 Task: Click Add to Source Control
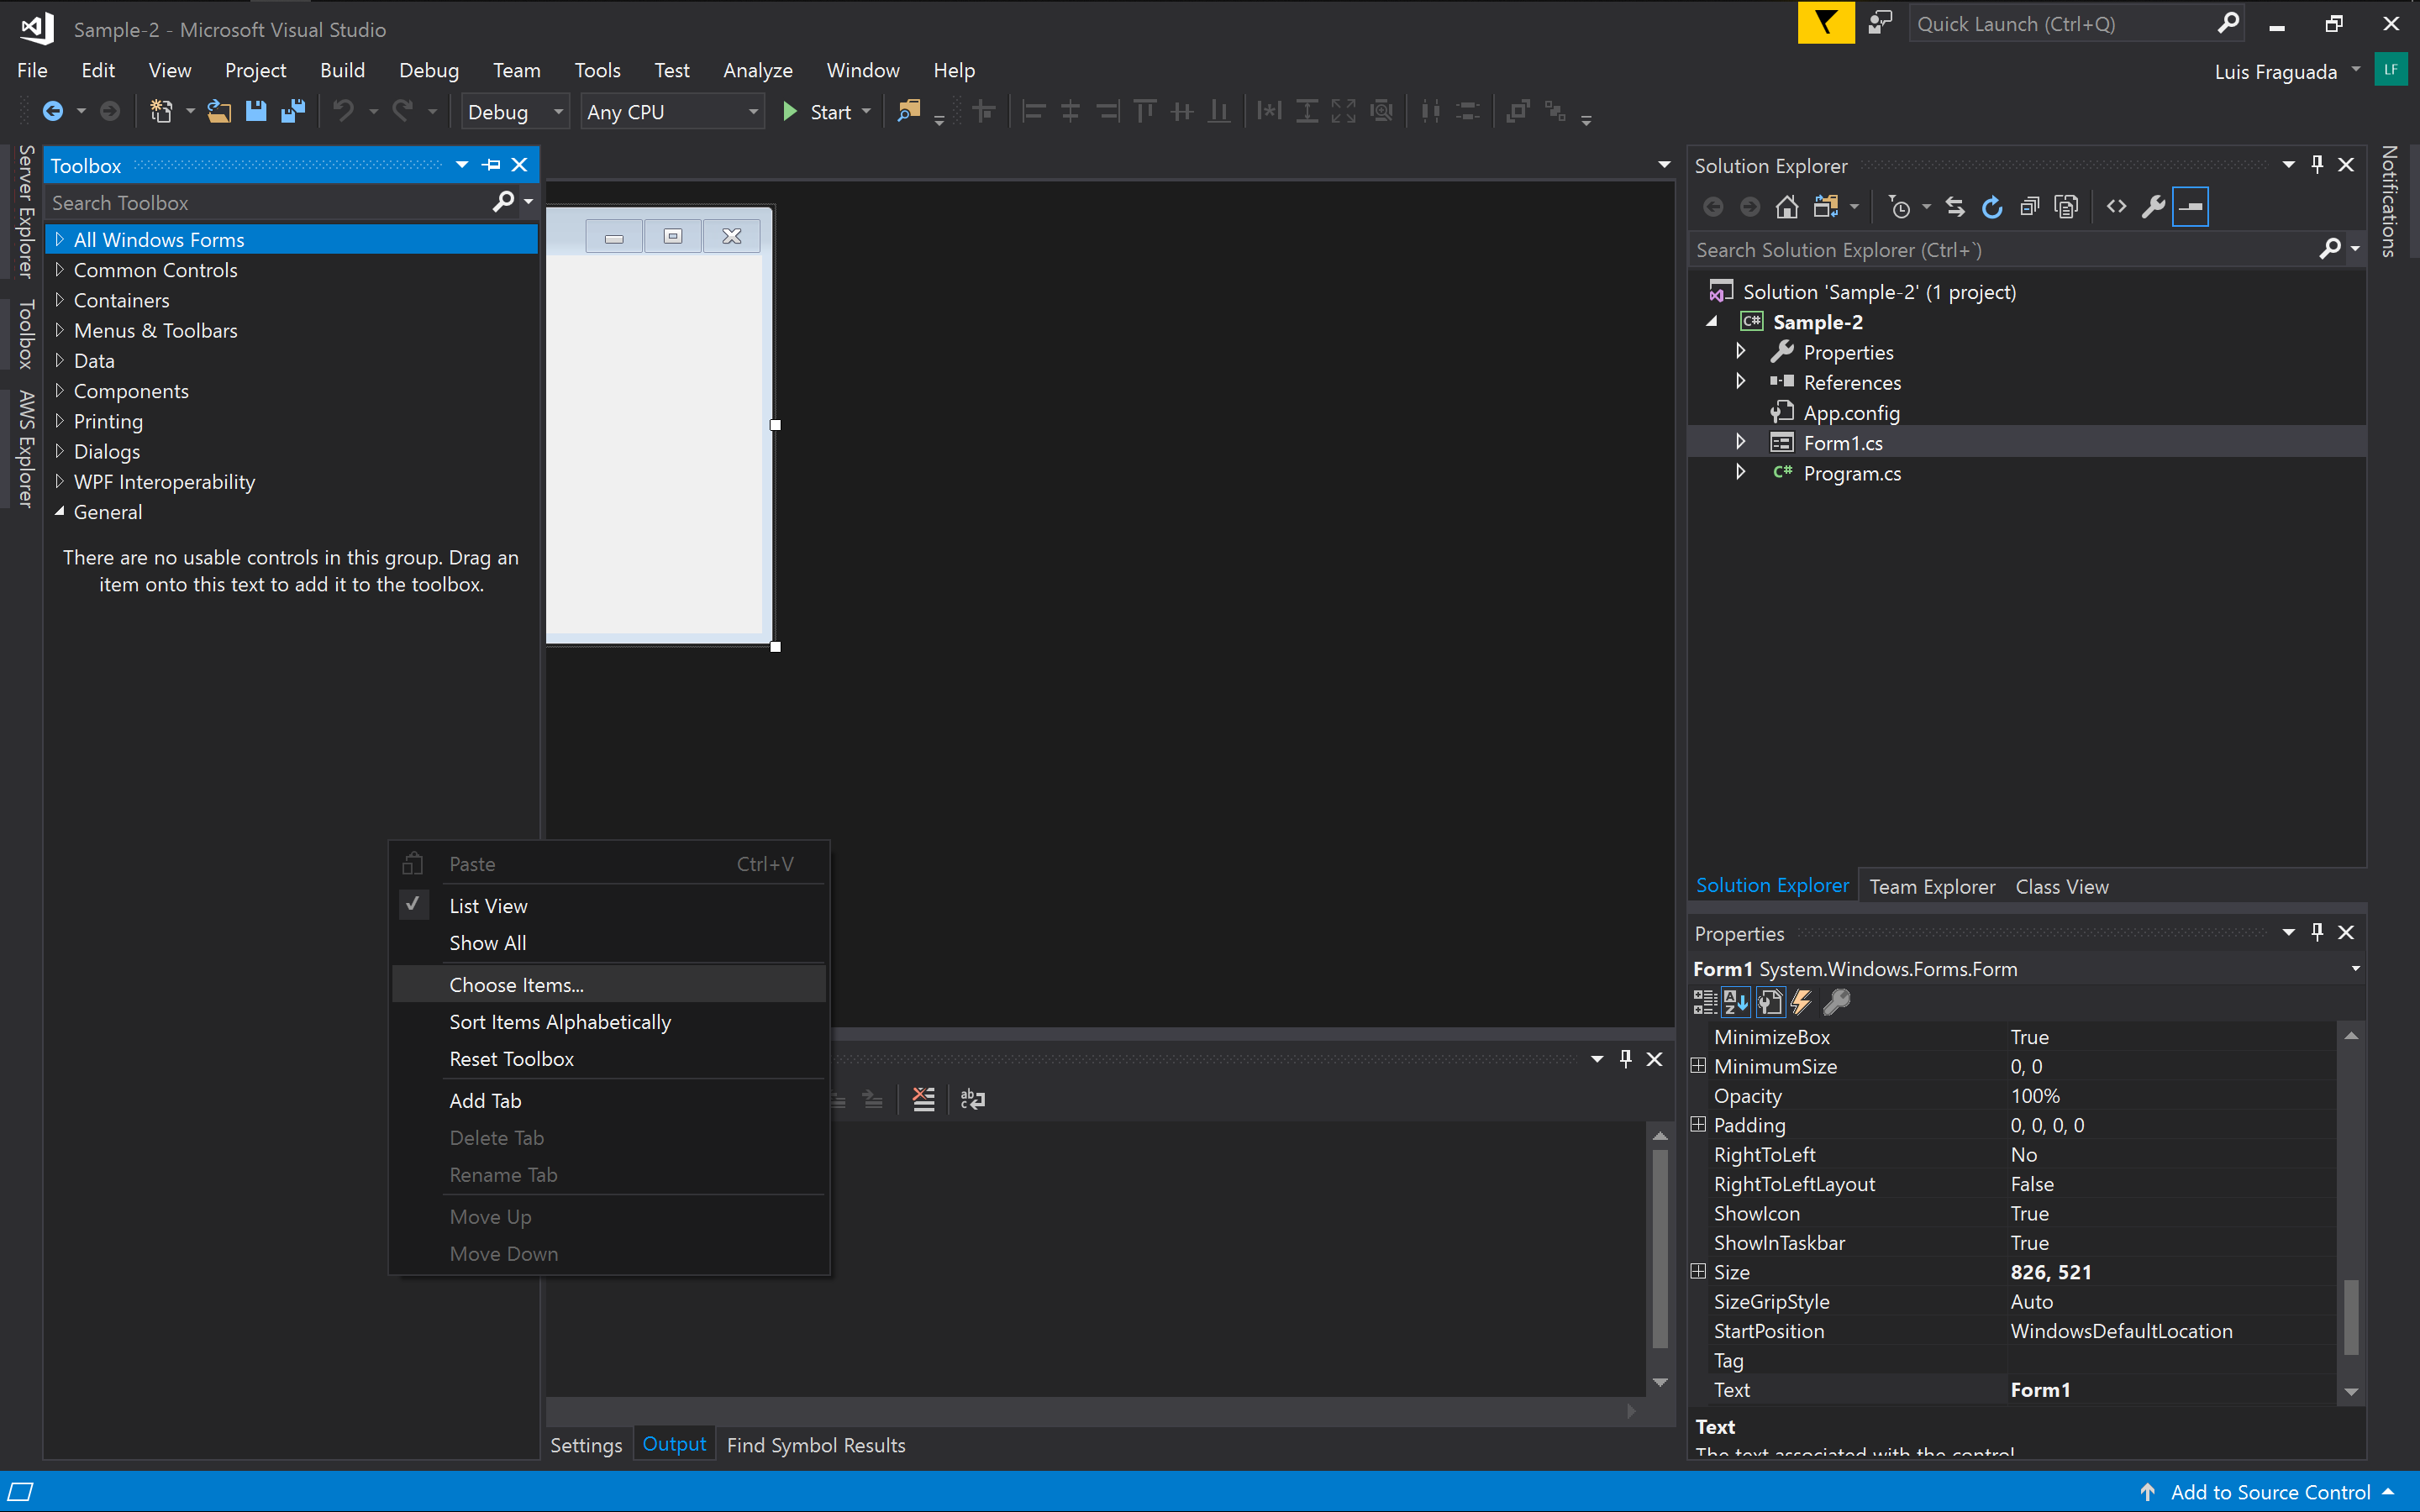(2269, 1491)
